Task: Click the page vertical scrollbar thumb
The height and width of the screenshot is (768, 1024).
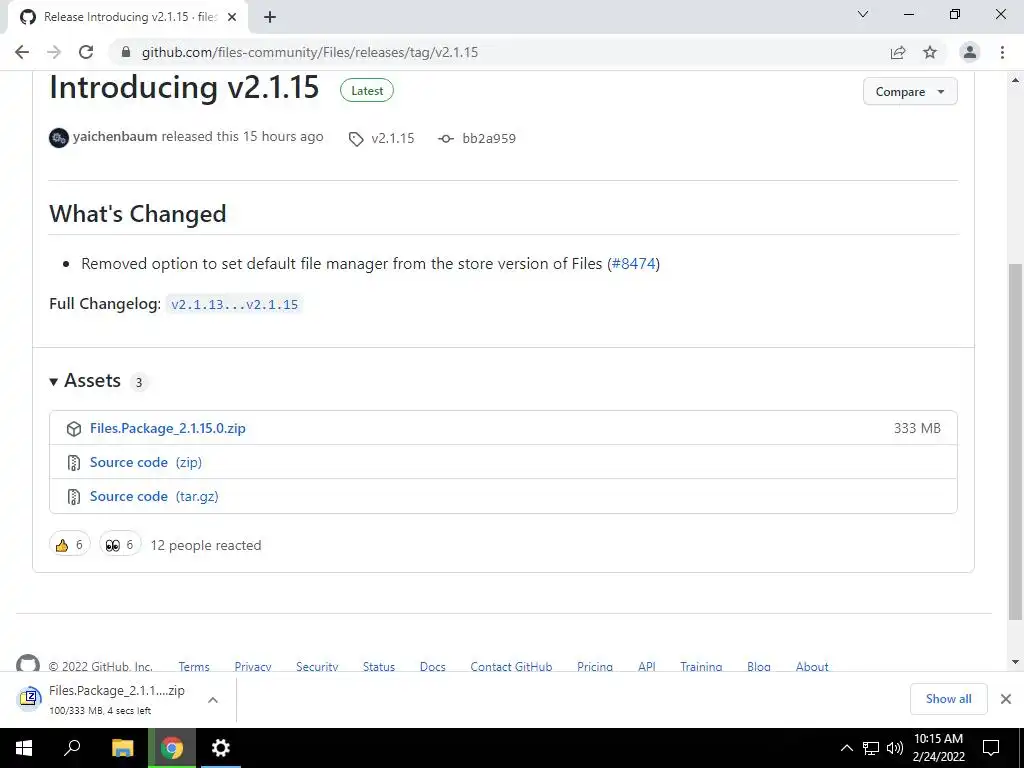Action: tap(1015, 441)
